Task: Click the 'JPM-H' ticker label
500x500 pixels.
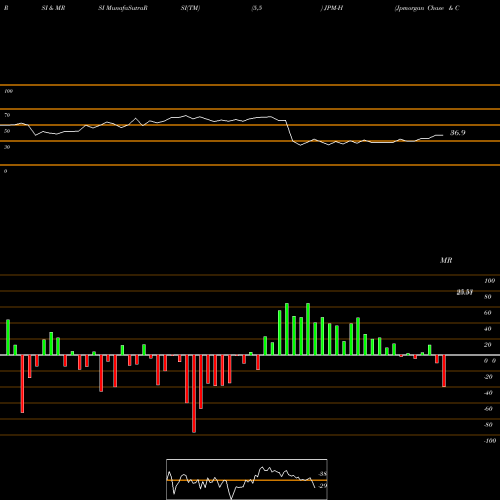Action: [x=333, y=8]
